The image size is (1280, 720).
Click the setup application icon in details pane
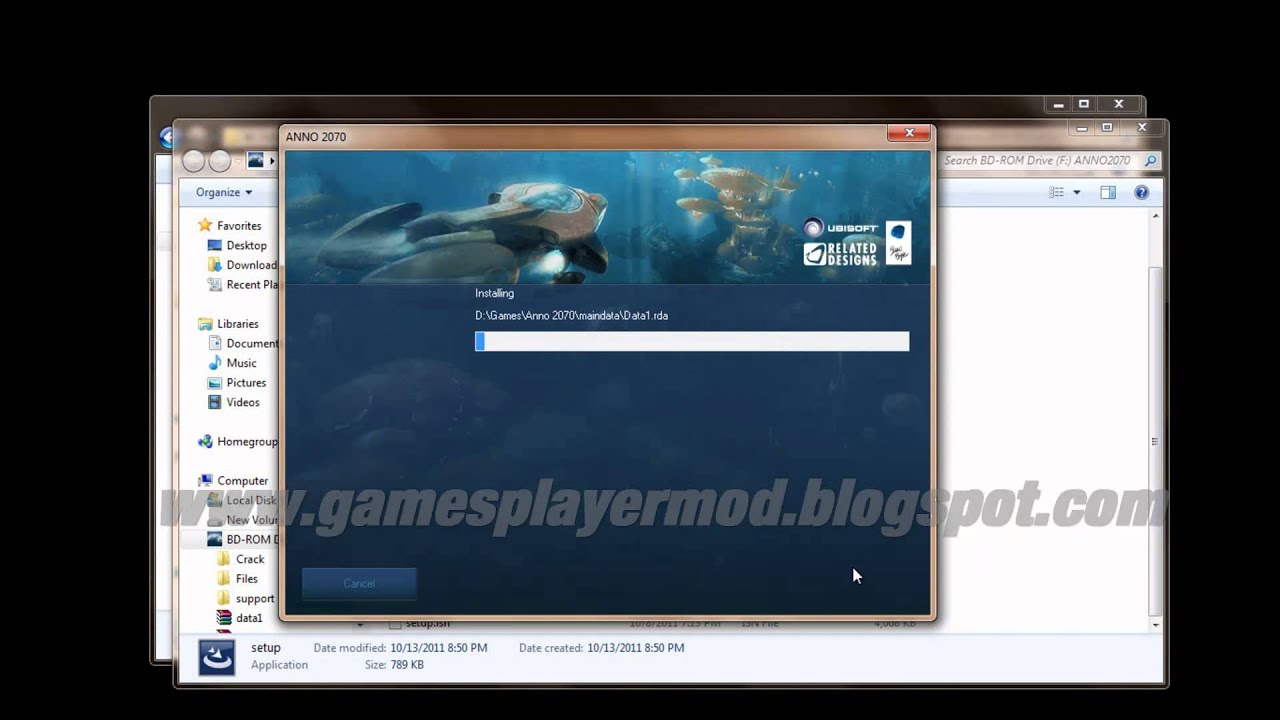tap(217, 658)
